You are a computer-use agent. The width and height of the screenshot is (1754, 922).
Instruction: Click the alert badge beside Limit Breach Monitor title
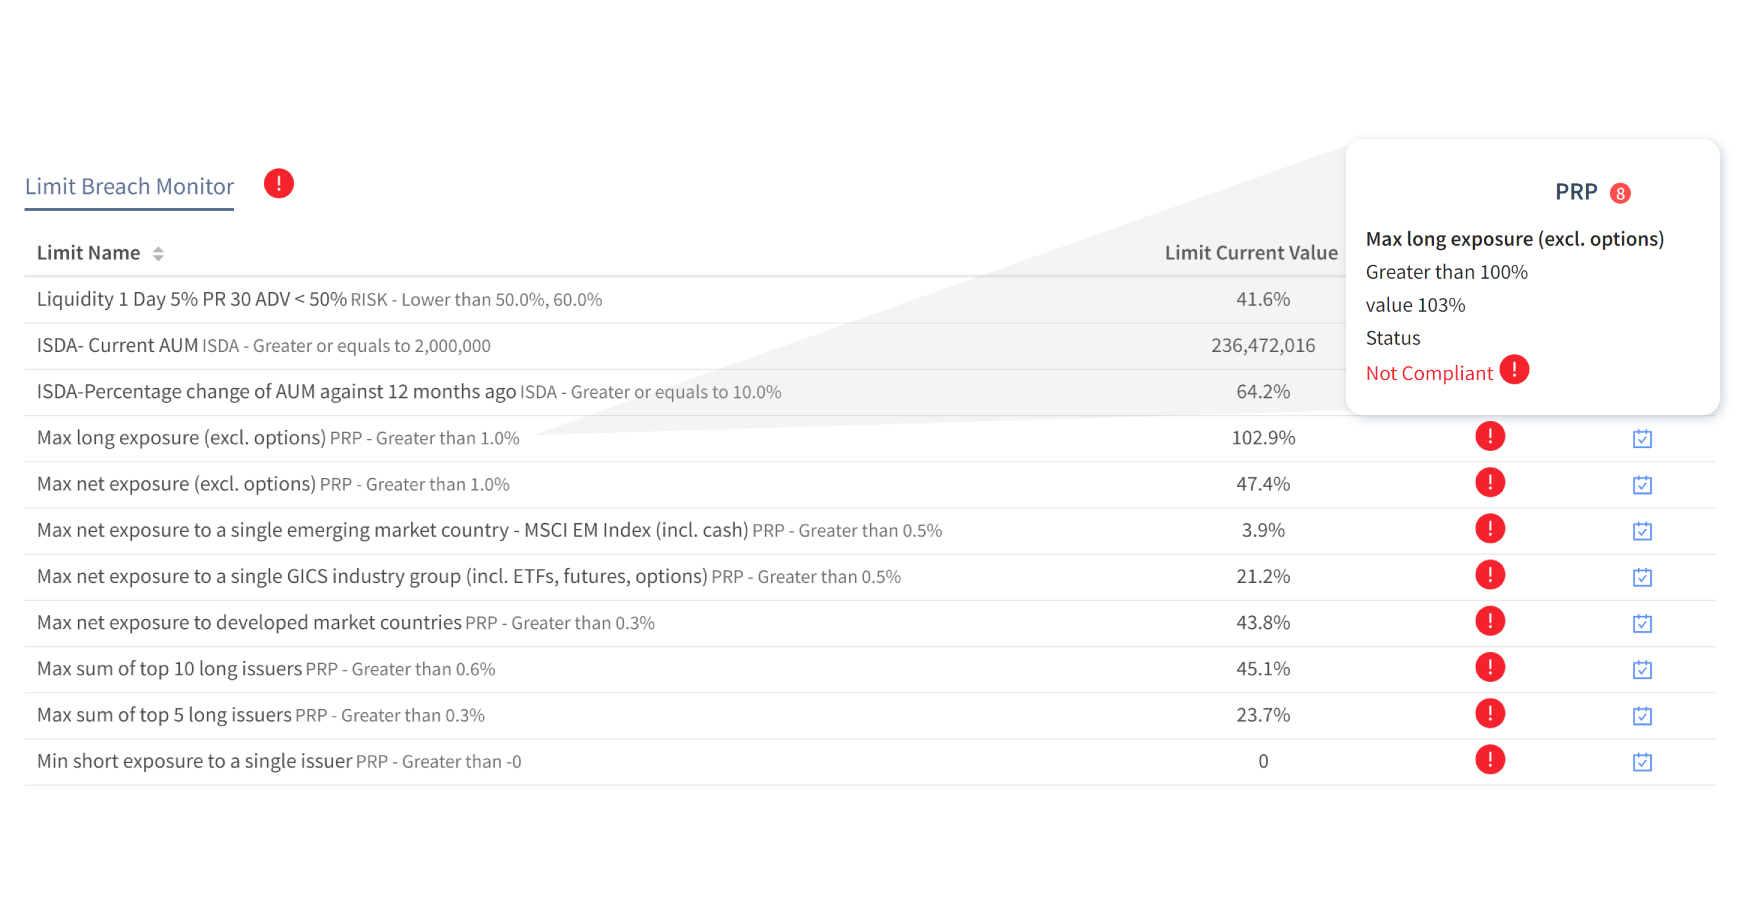[278, 183]
